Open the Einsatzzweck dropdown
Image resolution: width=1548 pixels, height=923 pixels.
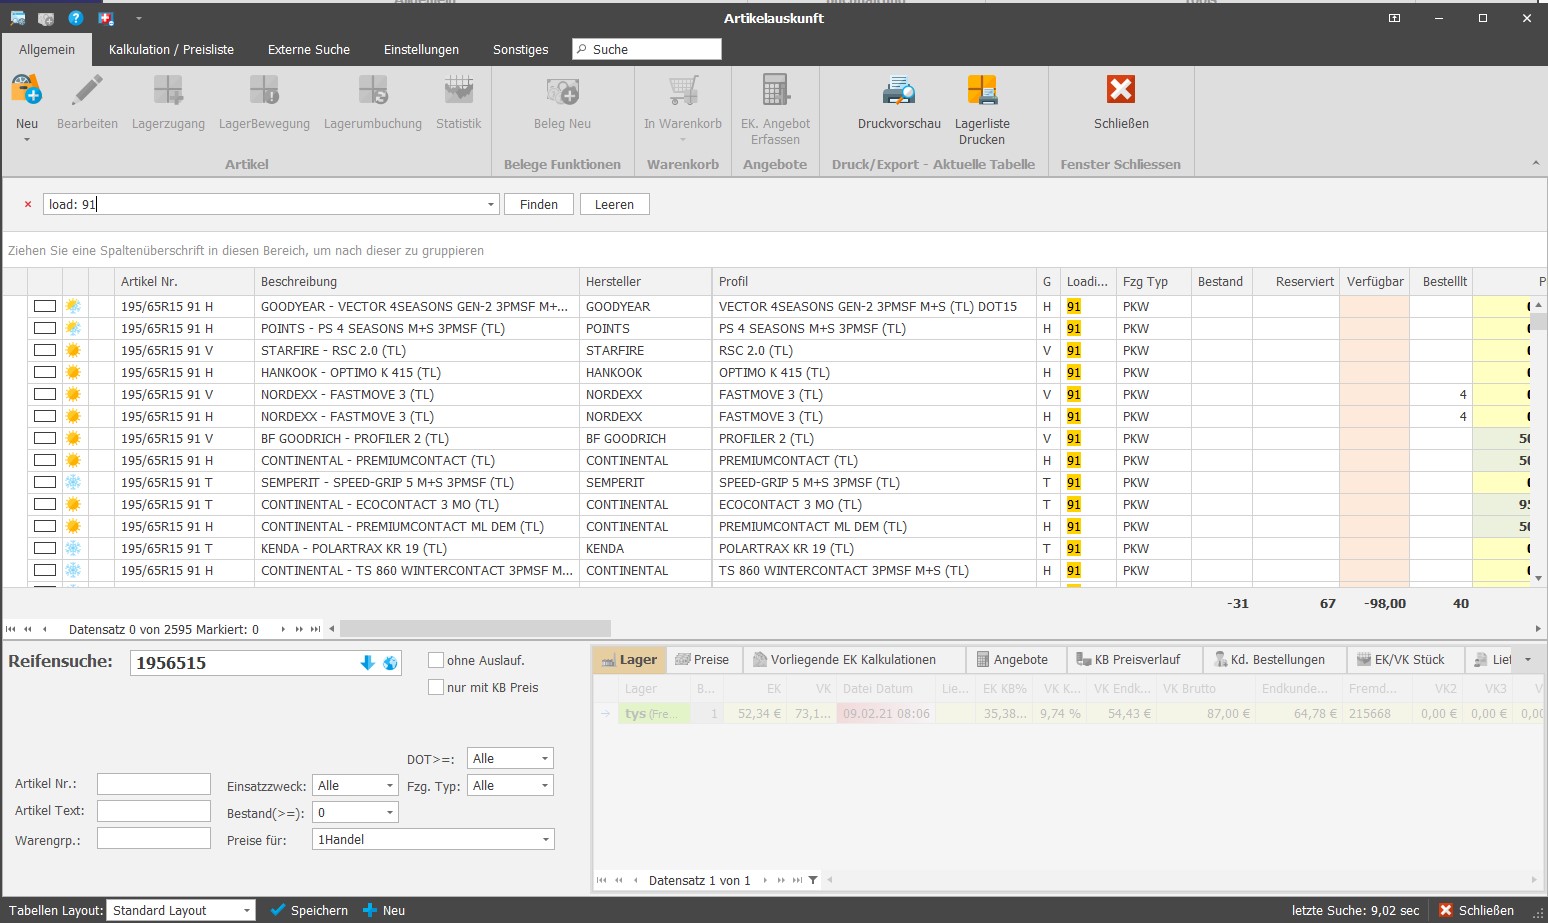point(389,785)
